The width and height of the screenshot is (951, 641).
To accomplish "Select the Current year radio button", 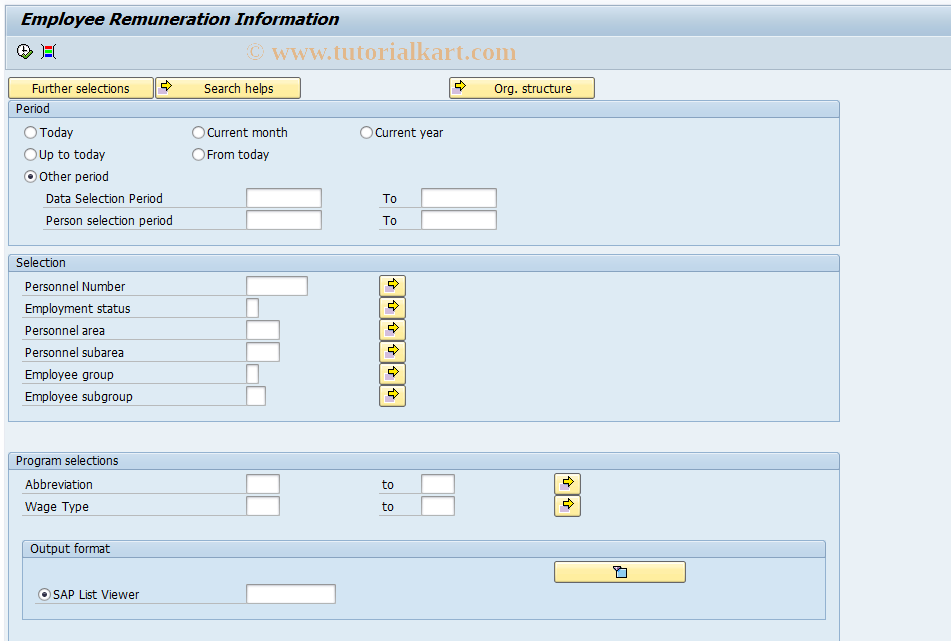I will click(x=366, y=132).
